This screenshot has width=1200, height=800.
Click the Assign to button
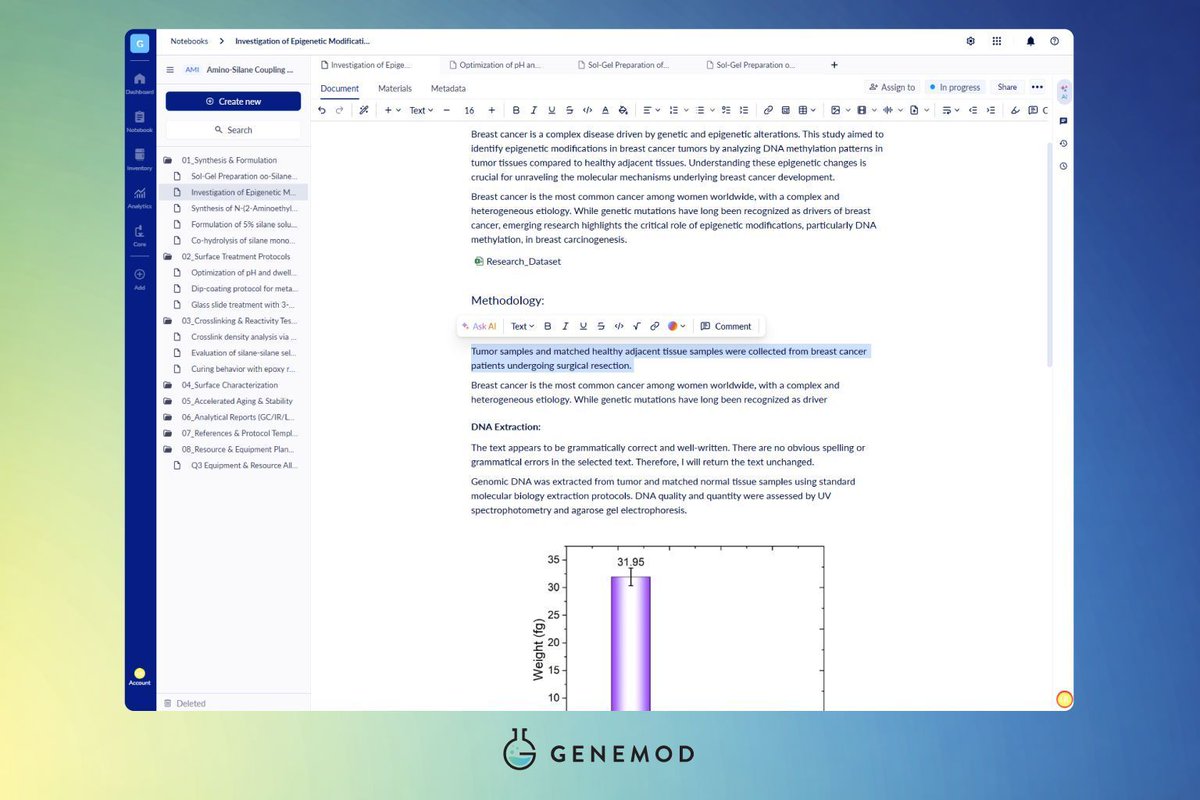[892, 87]
